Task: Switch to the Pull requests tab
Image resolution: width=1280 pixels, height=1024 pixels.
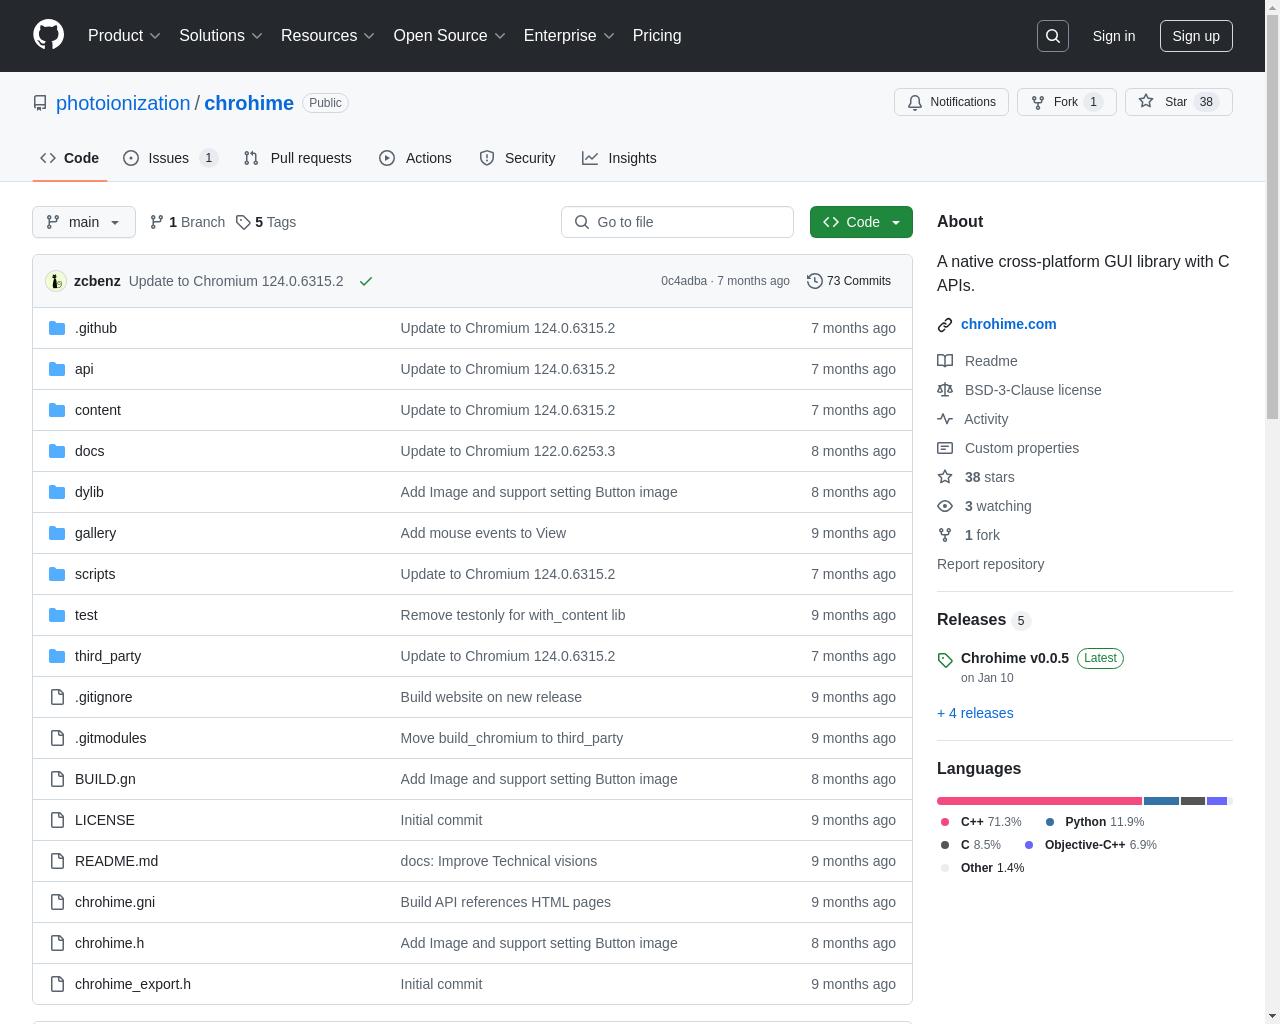Action: (298, 158)
